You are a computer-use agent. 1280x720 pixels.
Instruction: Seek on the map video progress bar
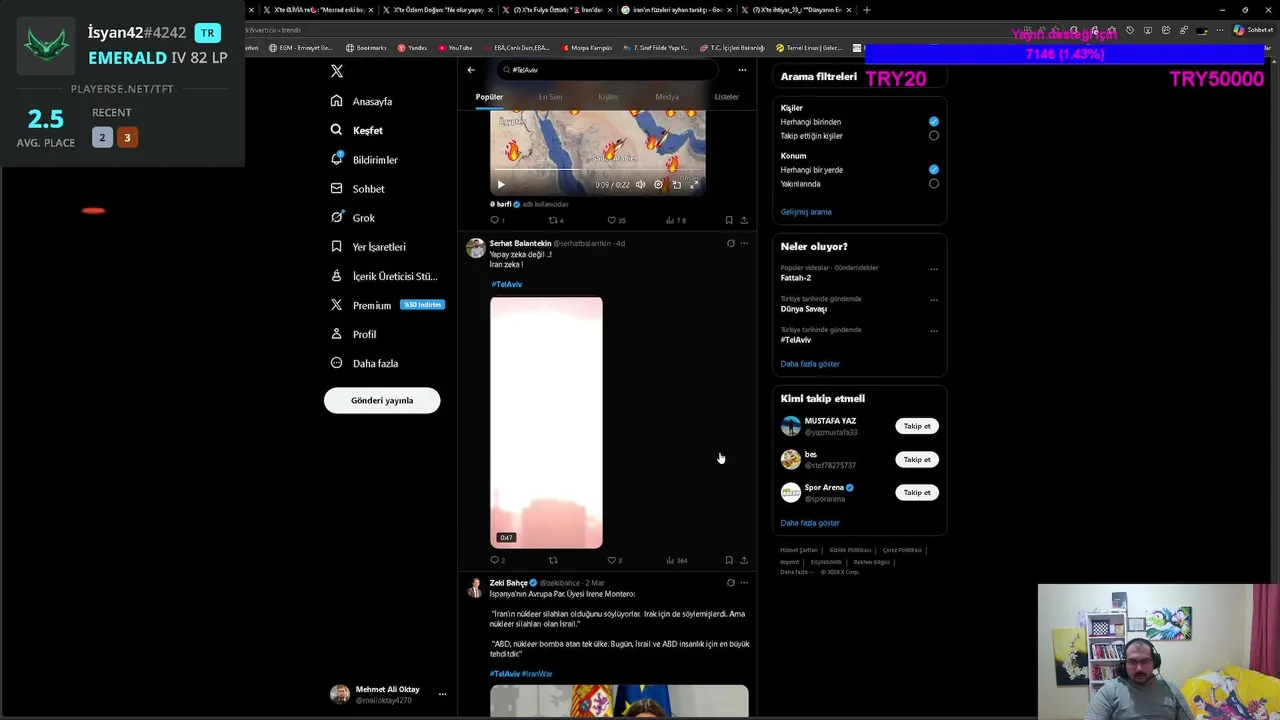pos(597,171)
